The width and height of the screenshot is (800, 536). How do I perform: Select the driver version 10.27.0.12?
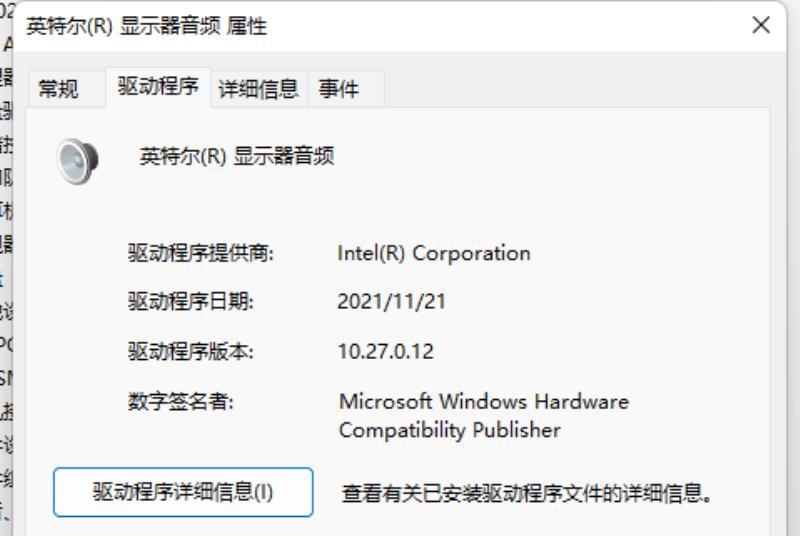(386, 351)
